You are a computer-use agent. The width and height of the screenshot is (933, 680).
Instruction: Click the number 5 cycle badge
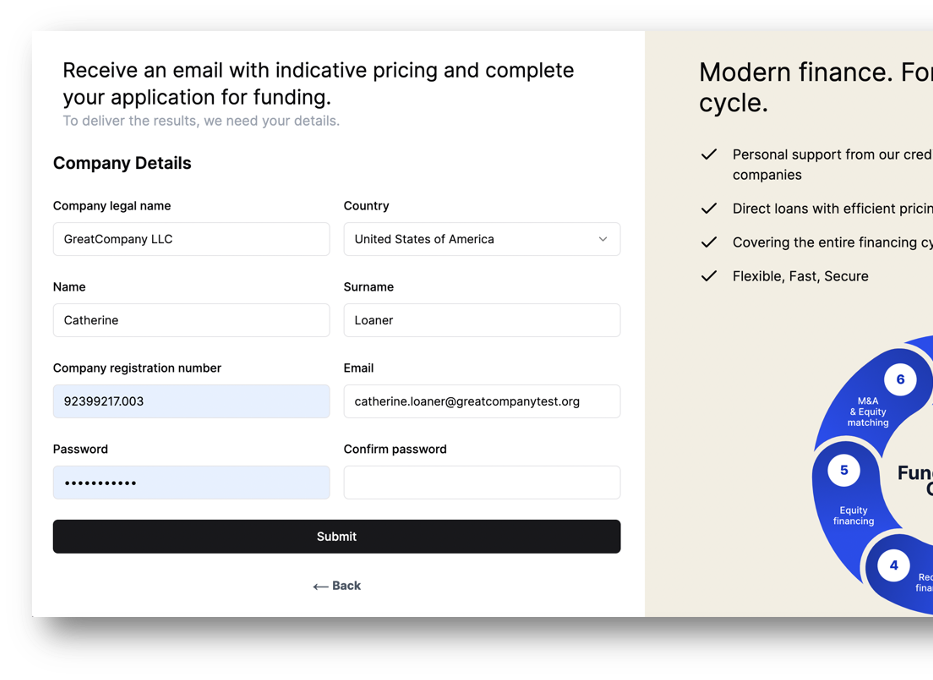[844, 470]
